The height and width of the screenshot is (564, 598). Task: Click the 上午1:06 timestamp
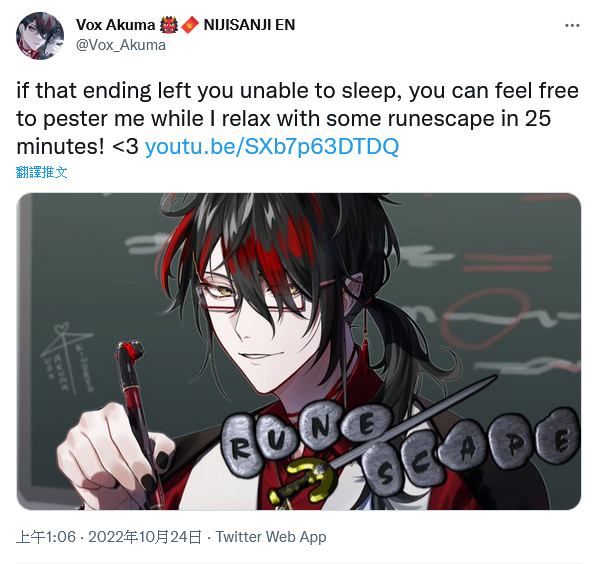pos(46,537)
